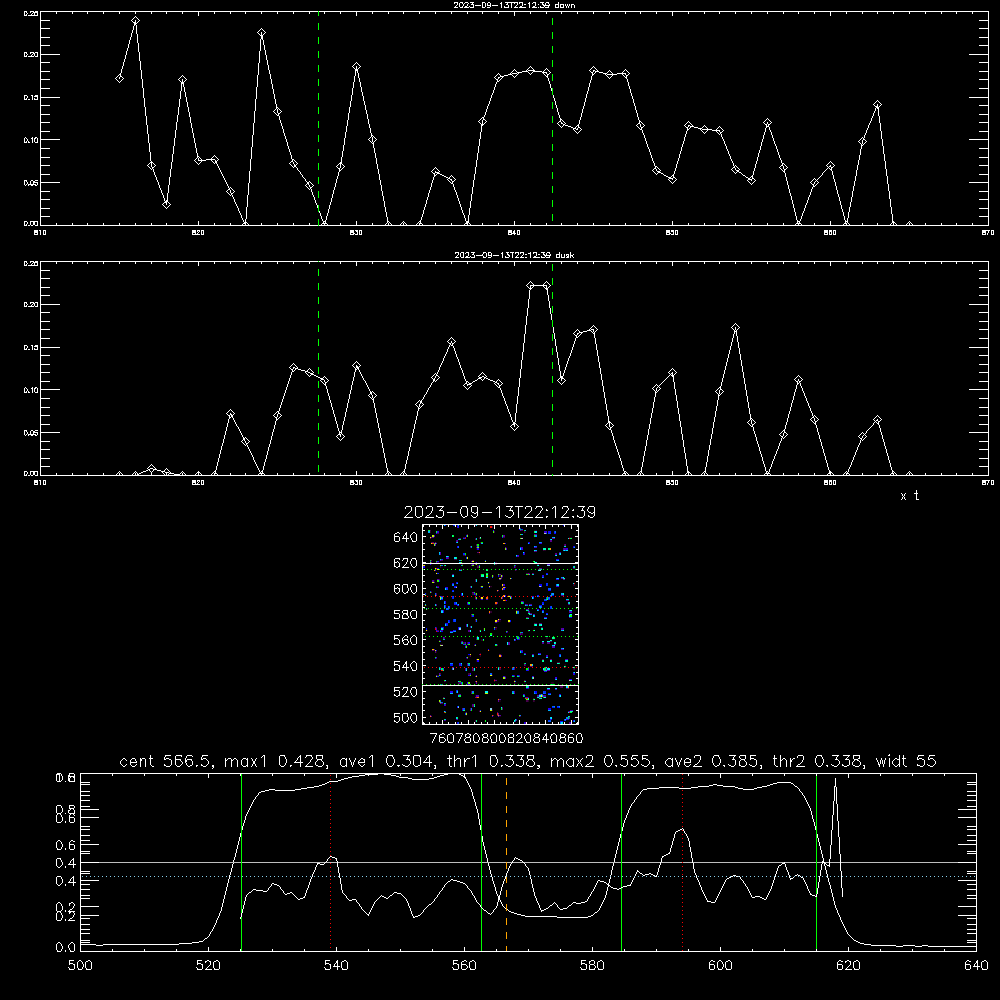Click the "x t" label below dusk plot
Viewport: 1000px width, 1000px height.
click(x=909, y=496)
